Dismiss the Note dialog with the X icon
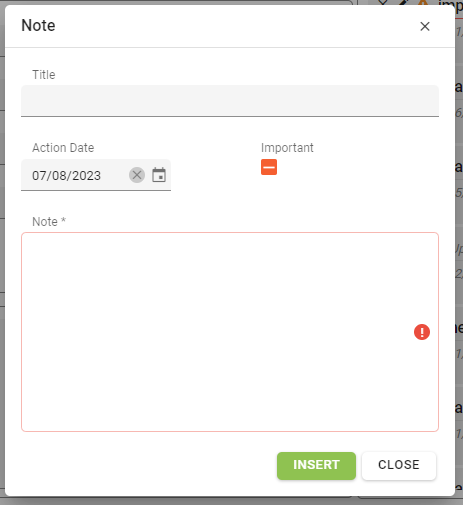The width and height of the screenshot is (463, 505). [x=425, y=26]
